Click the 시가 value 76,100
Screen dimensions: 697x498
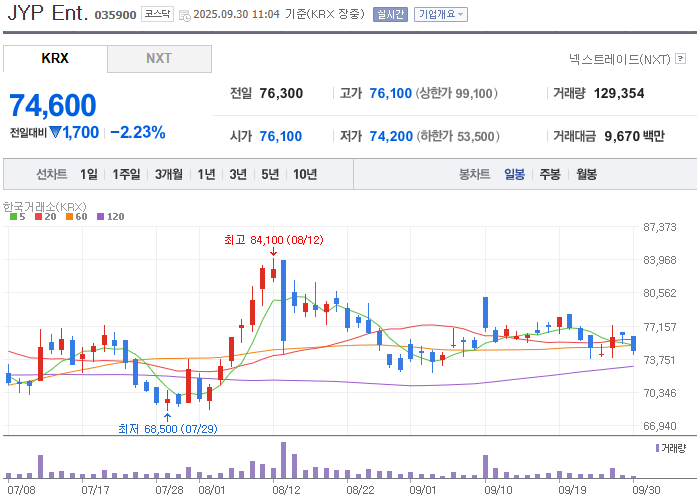[280, 136]
